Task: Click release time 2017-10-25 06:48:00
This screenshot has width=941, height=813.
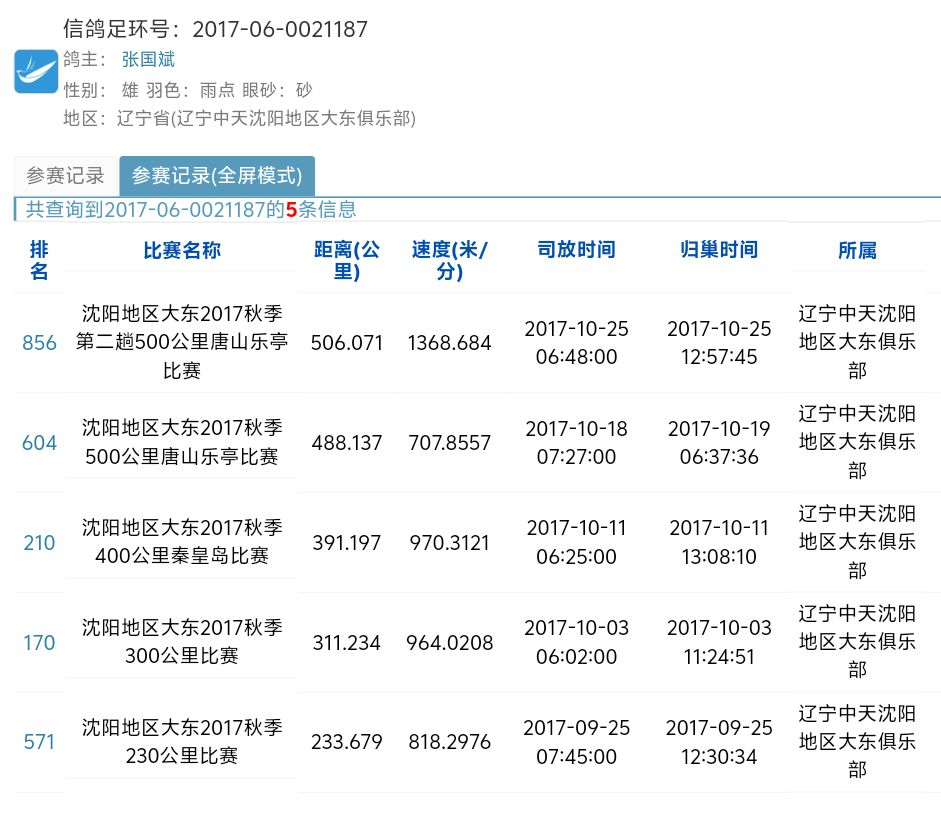Action: coord(576,343)
